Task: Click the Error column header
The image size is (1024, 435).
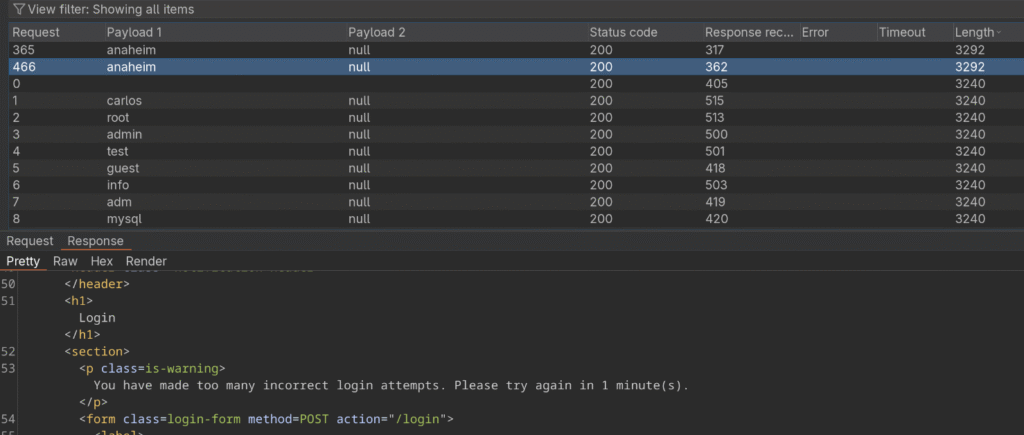Action: [x=815, y=32]
